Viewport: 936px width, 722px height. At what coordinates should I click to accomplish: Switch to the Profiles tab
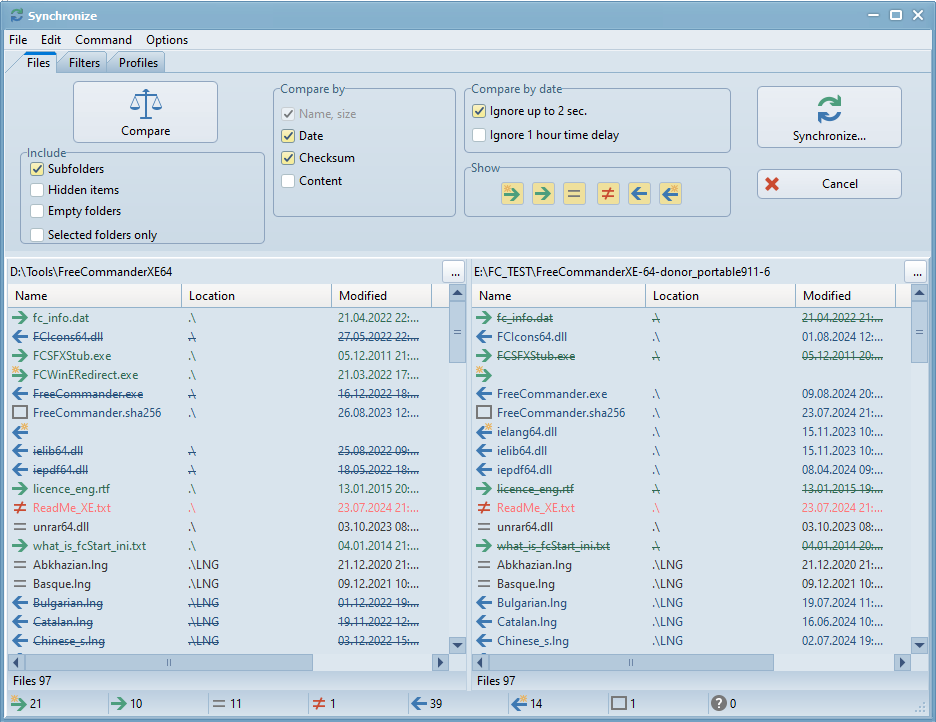pos(138,63)
